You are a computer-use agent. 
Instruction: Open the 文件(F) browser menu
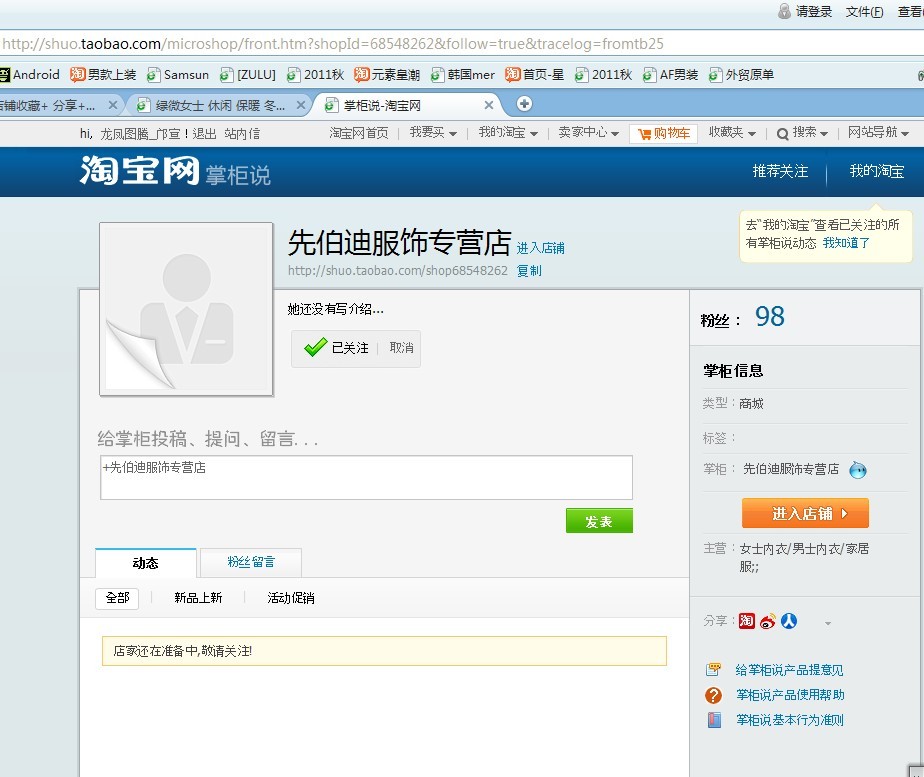864,12
